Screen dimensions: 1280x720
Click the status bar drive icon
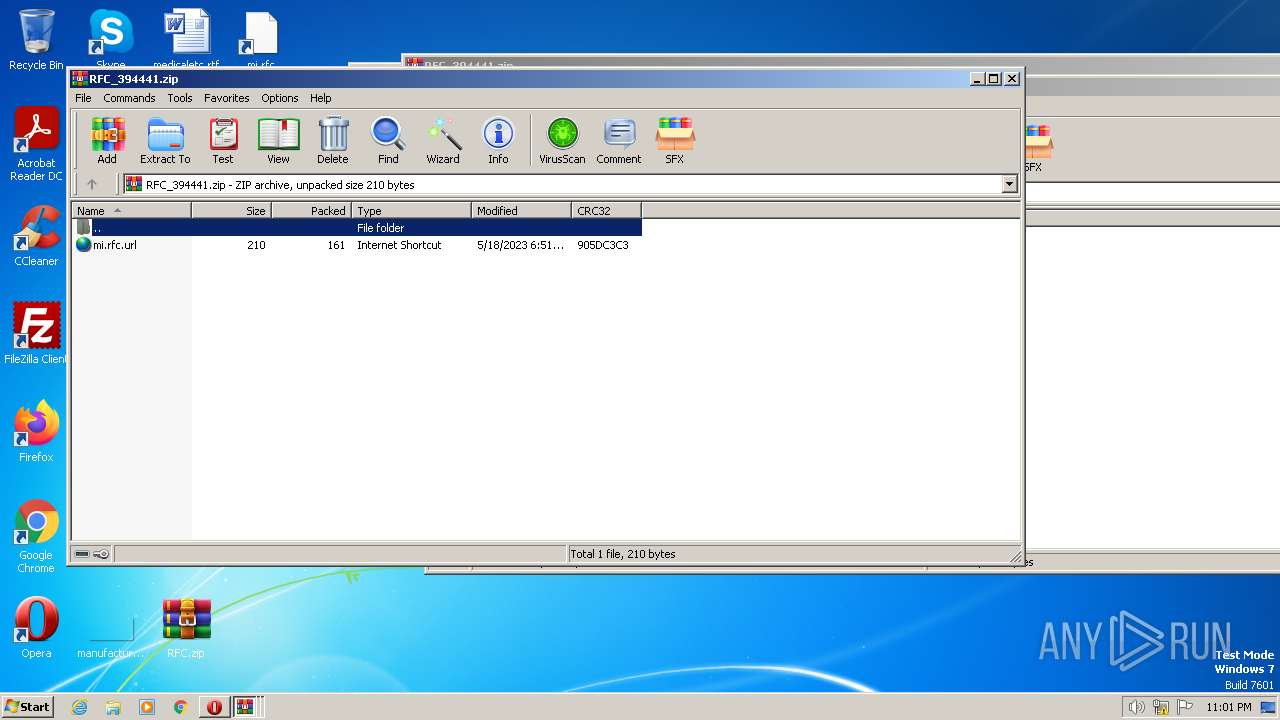[x=82, y=554]
